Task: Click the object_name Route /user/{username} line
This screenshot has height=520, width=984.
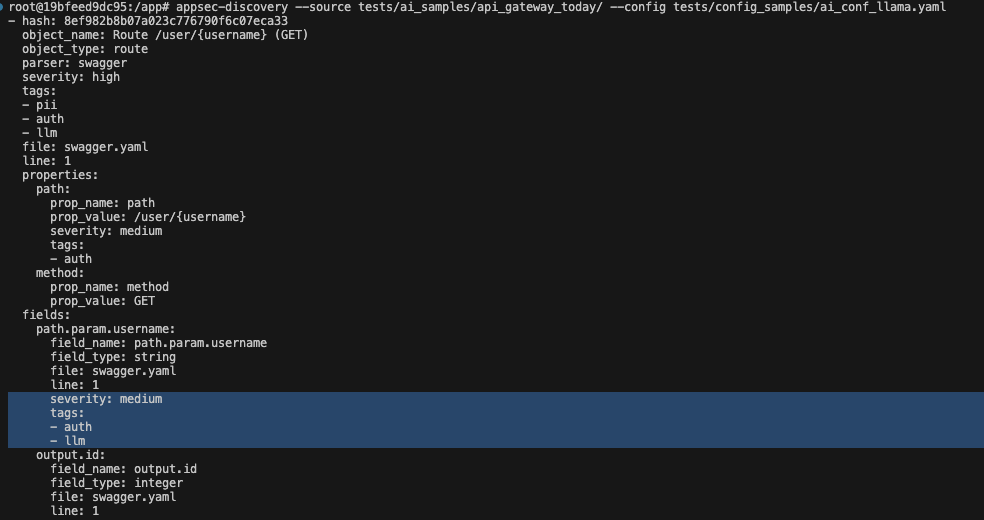Action: 165,35
